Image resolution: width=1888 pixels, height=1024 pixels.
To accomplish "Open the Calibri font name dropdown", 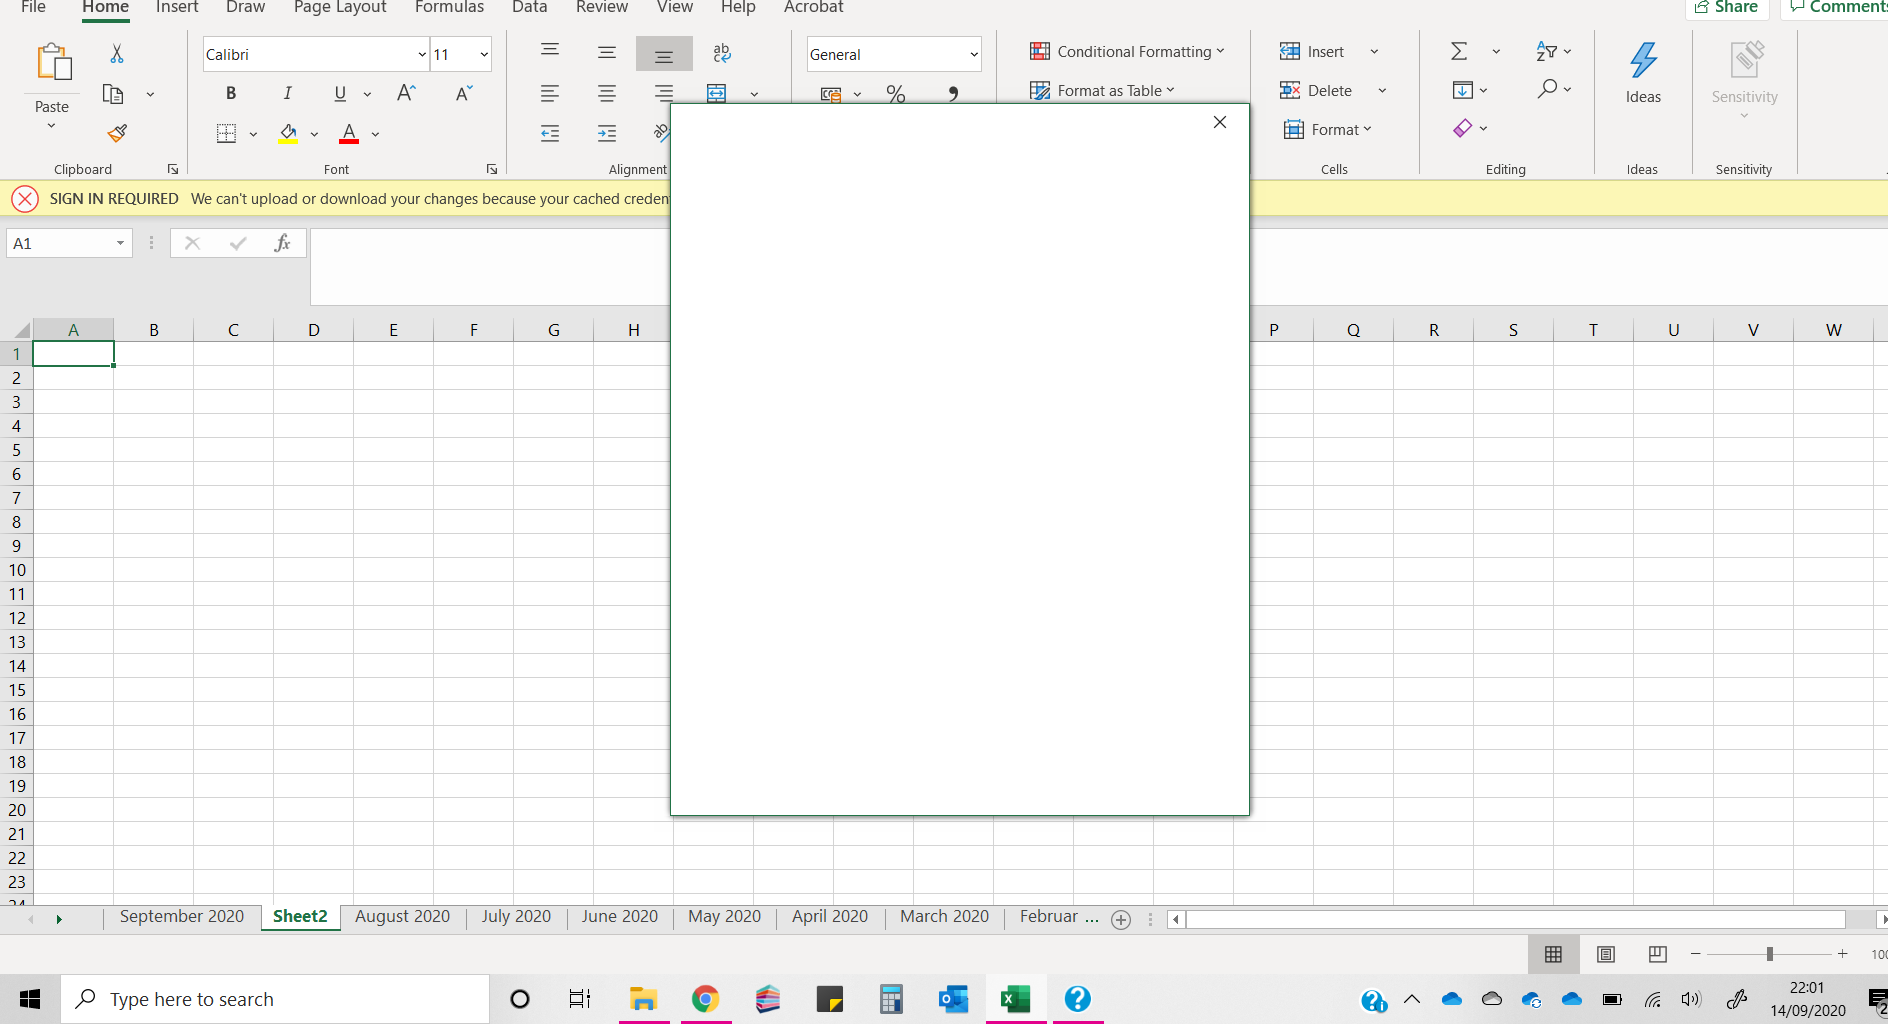I will (x=422, y=54).
